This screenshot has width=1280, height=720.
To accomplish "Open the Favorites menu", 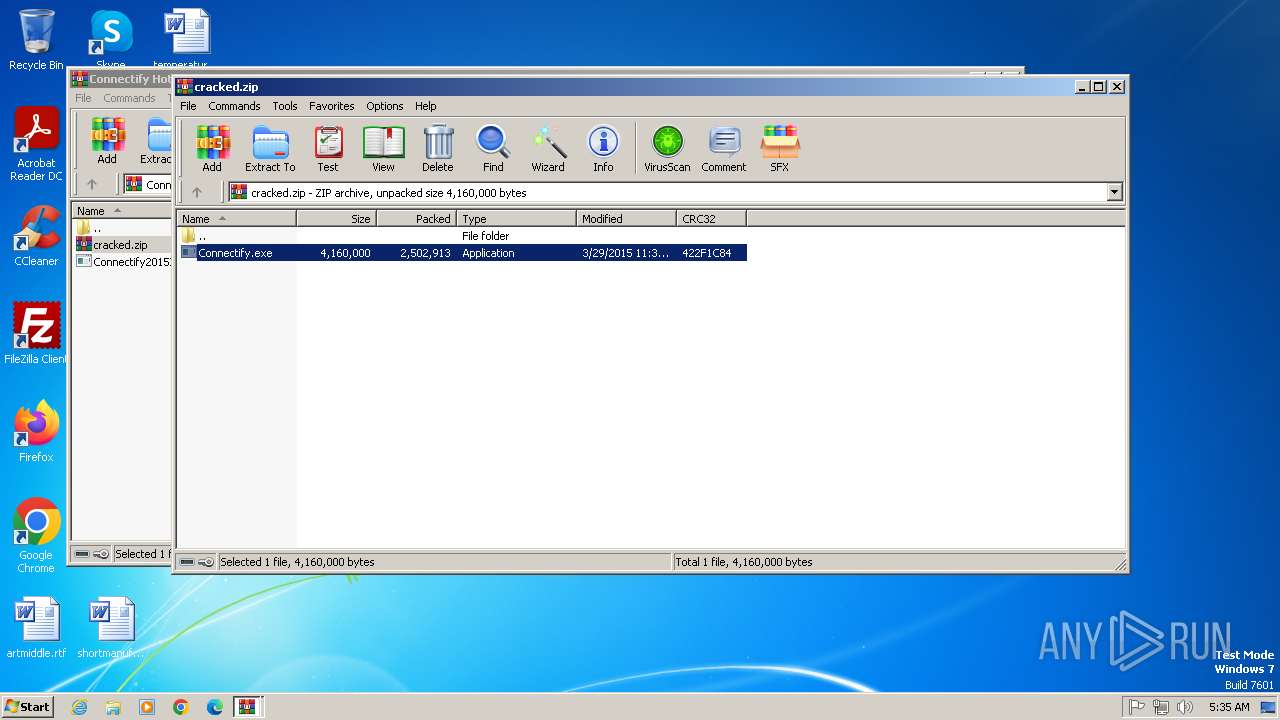I will [x=331, y=106].
